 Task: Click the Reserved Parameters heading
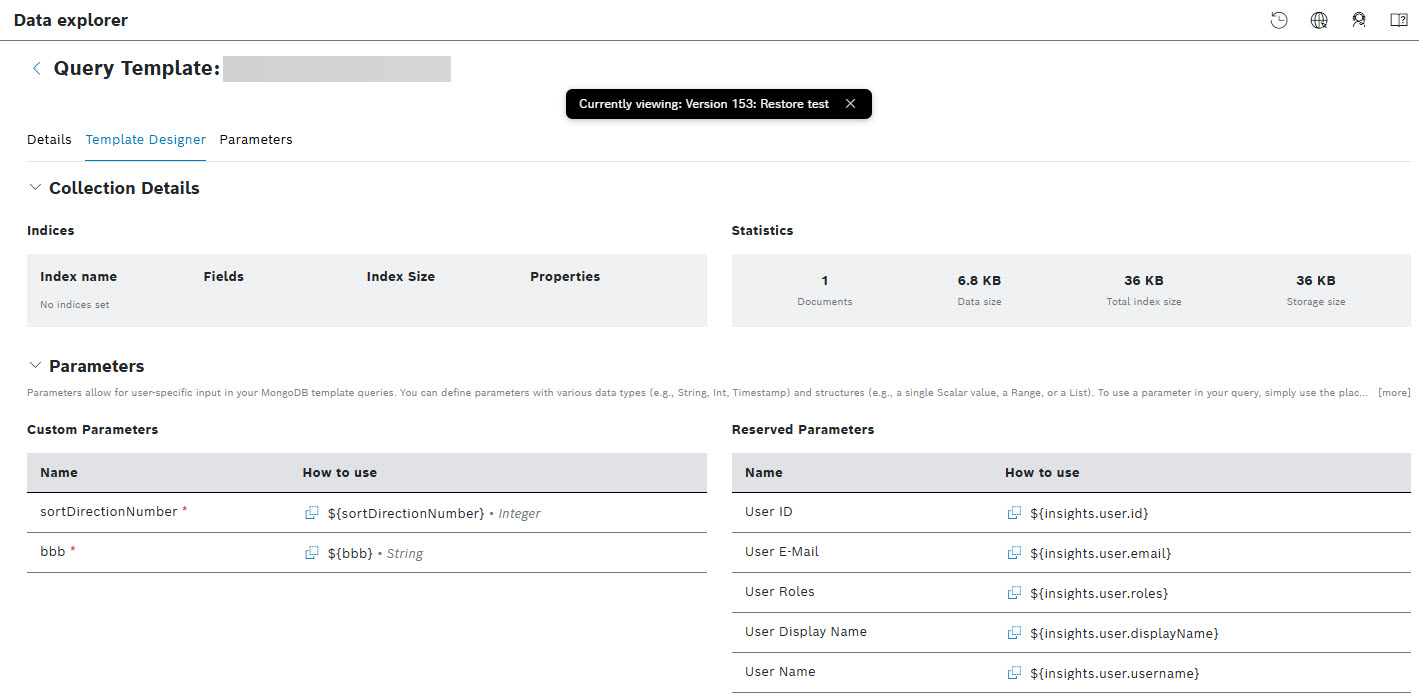point(803,430)
